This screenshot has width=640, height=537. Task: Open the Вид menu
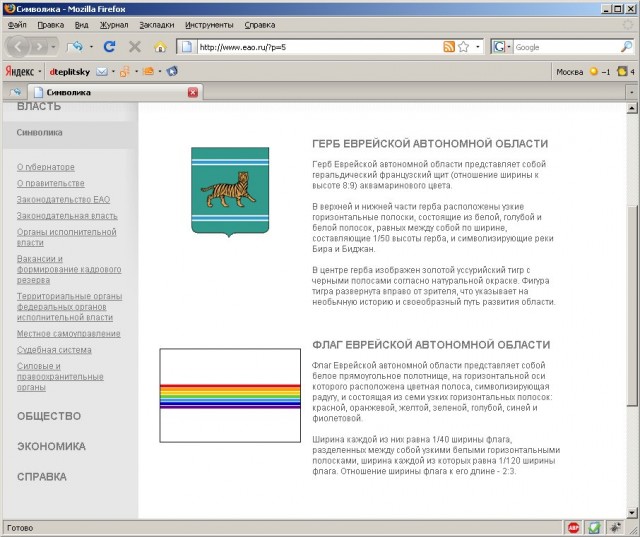82,25
